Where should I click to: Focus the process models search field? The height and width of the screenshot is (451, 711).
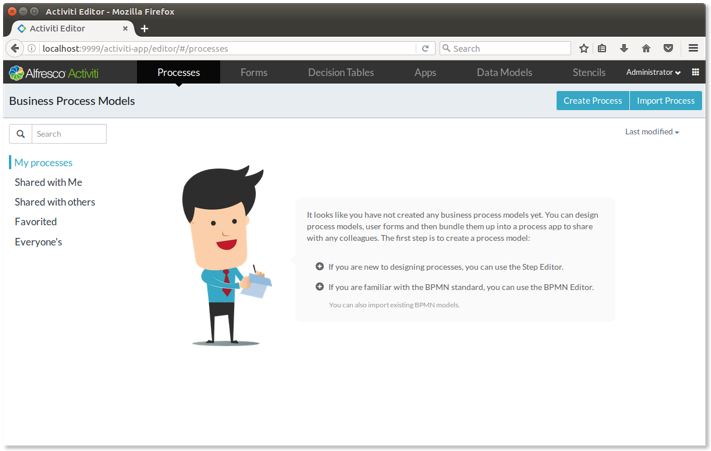[68, 134]
